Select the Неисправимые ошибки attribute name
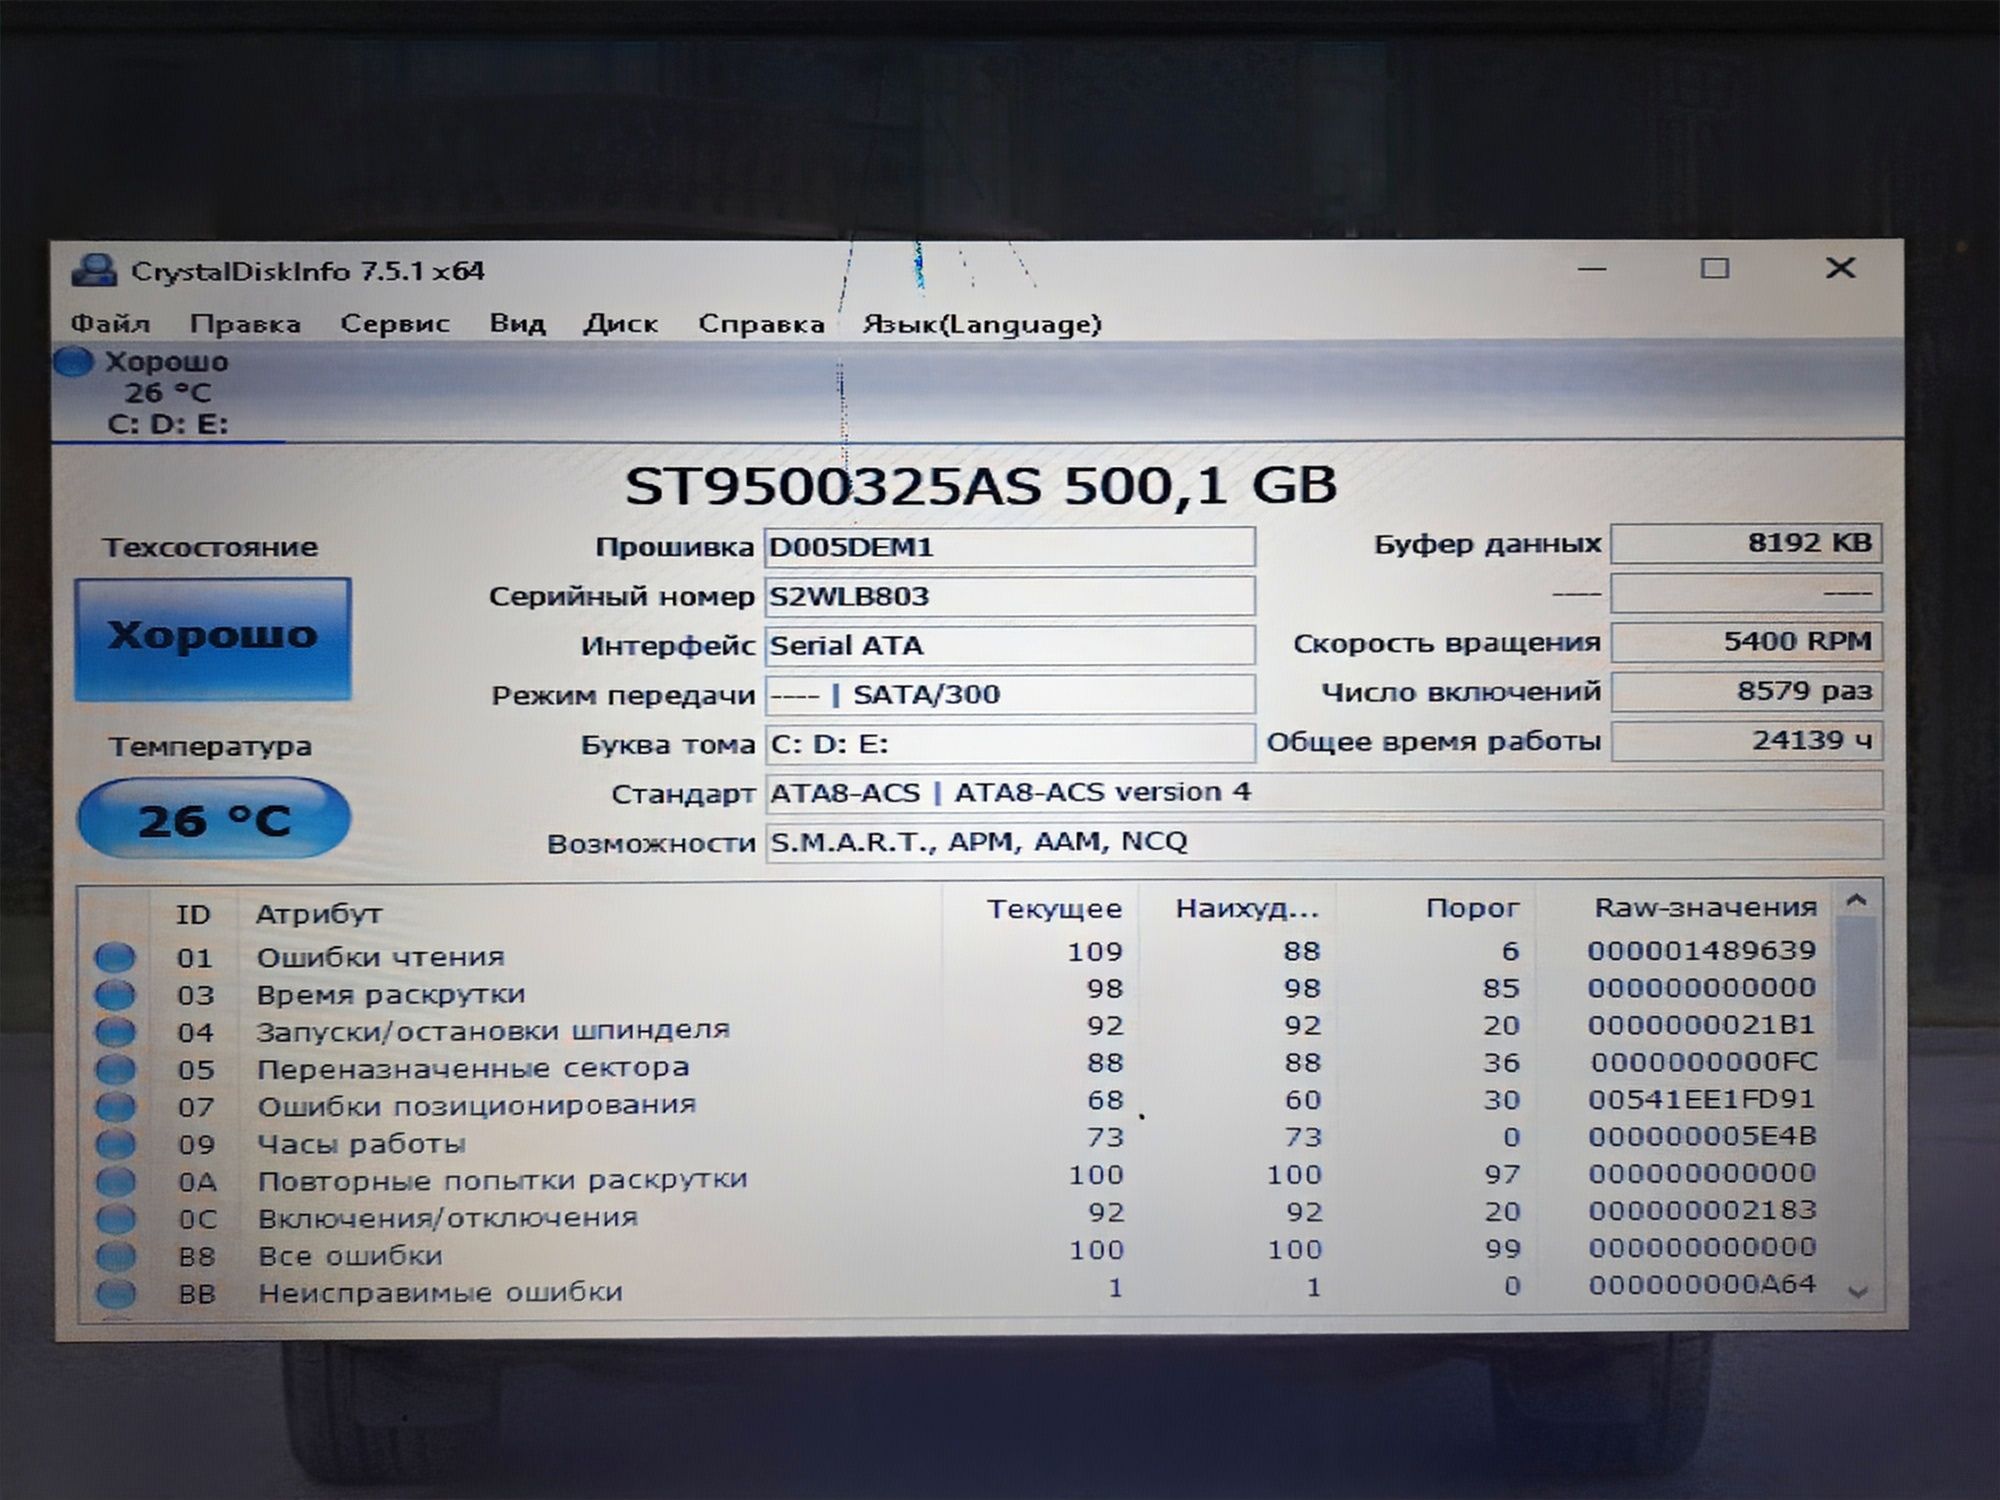 [x=440, y=1292]
